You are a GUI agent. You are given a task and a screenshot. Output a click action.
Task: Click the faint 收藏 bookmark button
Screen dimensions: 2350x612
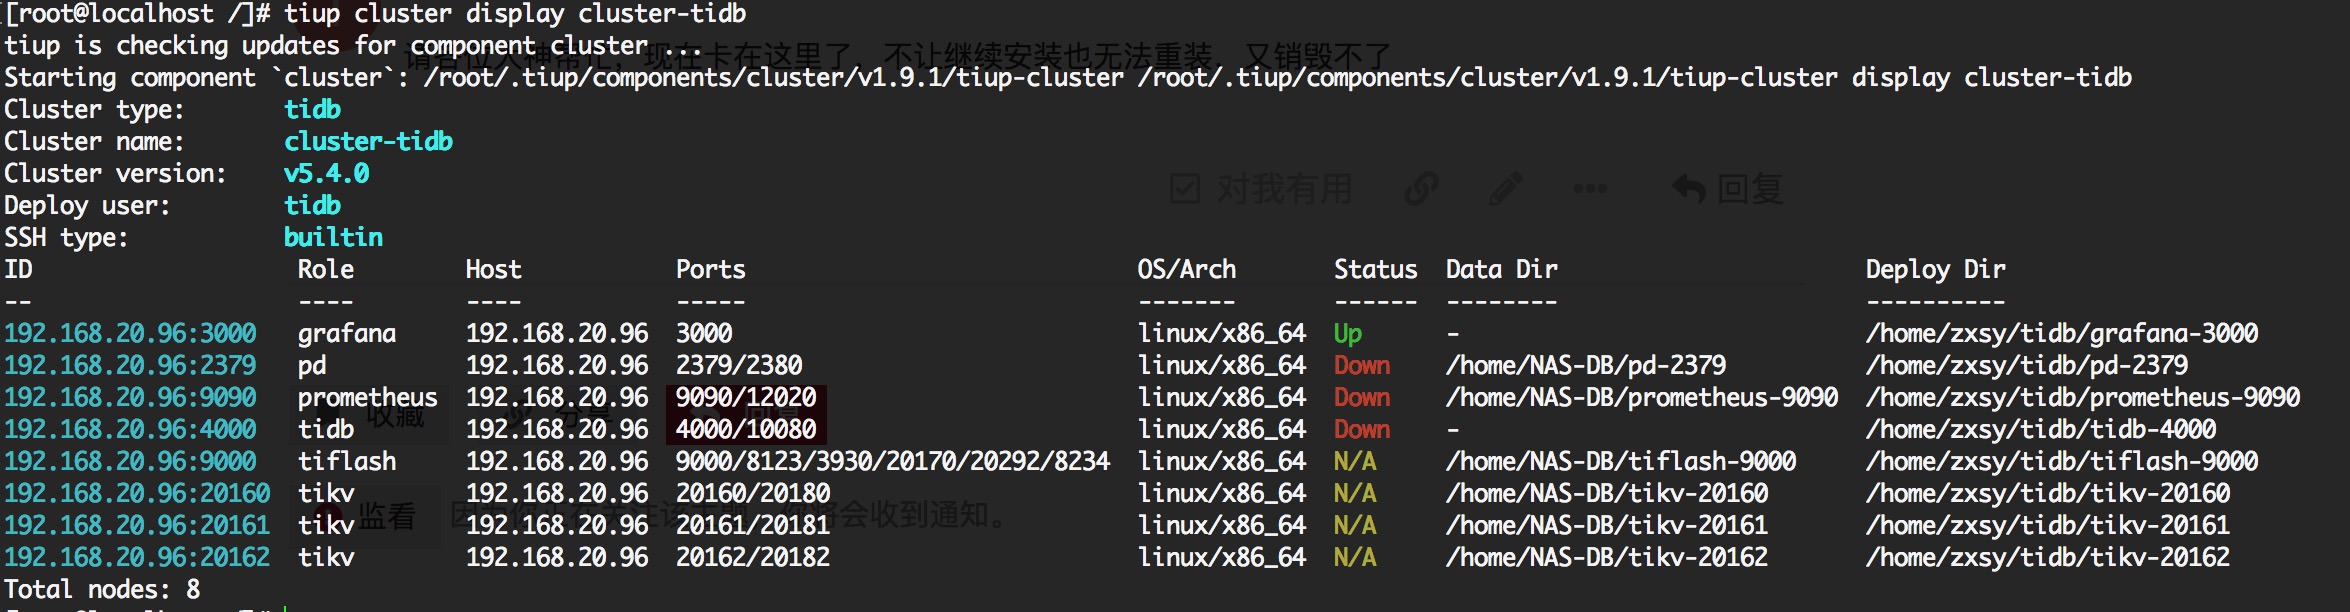click(x=393, y=414)
